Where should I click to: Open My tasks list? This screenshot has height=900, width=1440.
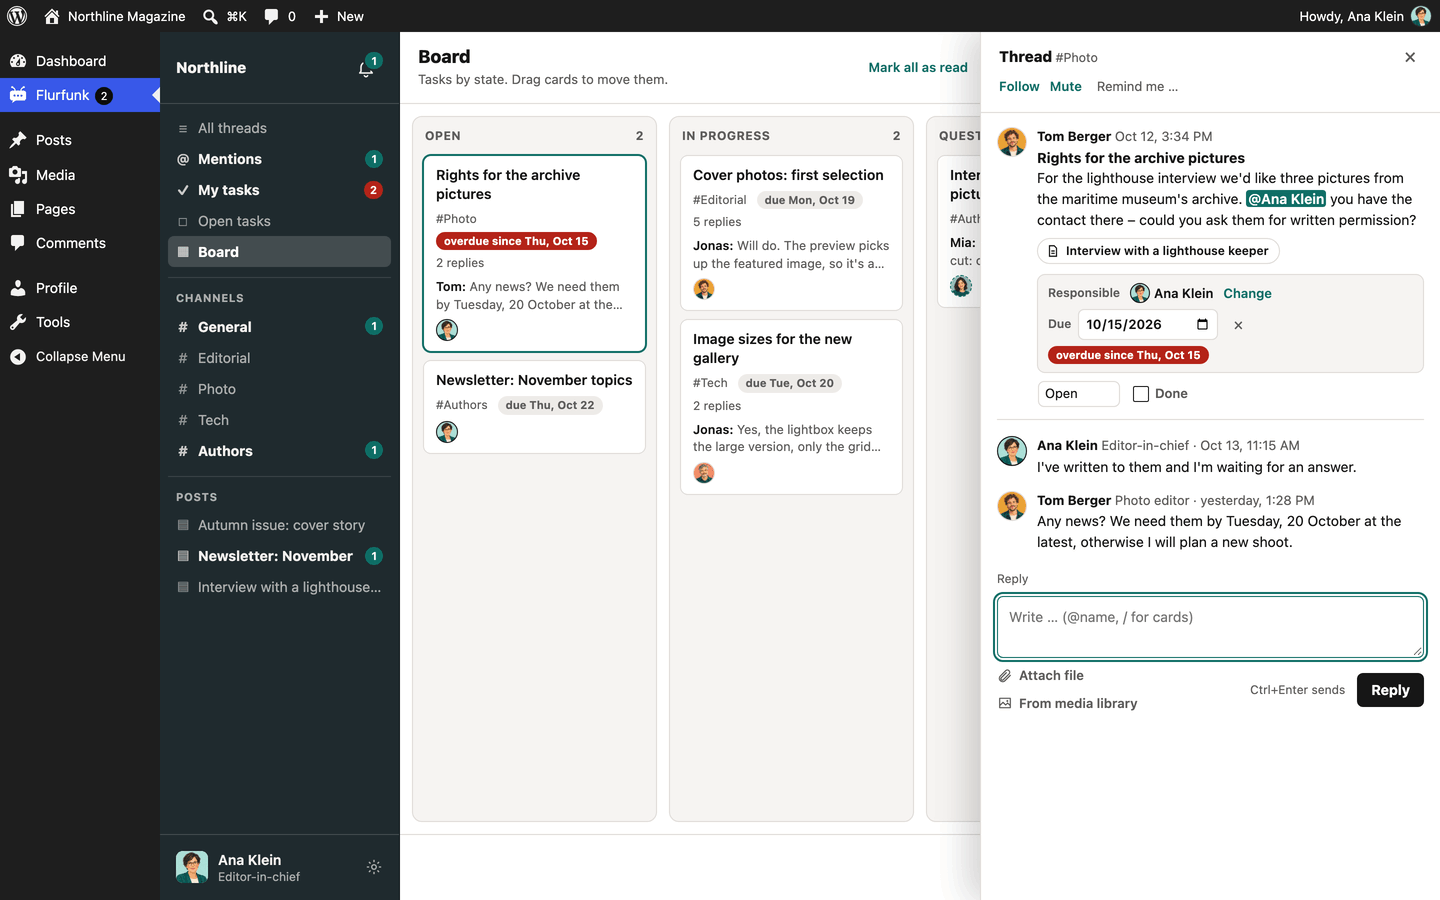click(279, 190)
